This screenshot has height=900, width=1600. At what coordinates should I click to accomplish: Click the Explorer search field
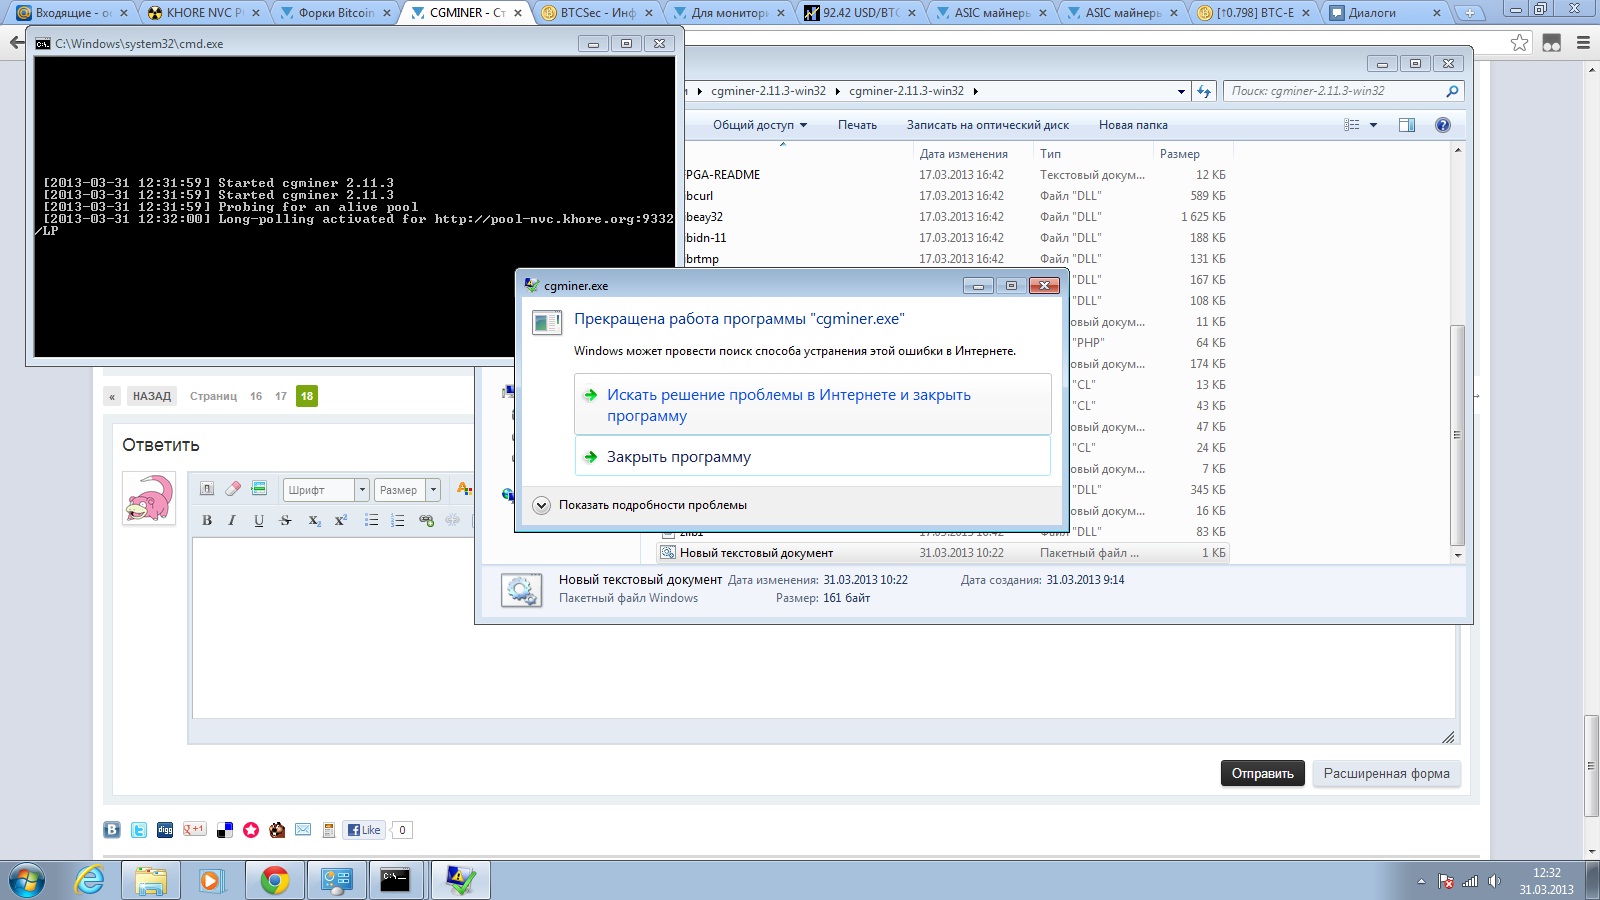[1343, 91]
